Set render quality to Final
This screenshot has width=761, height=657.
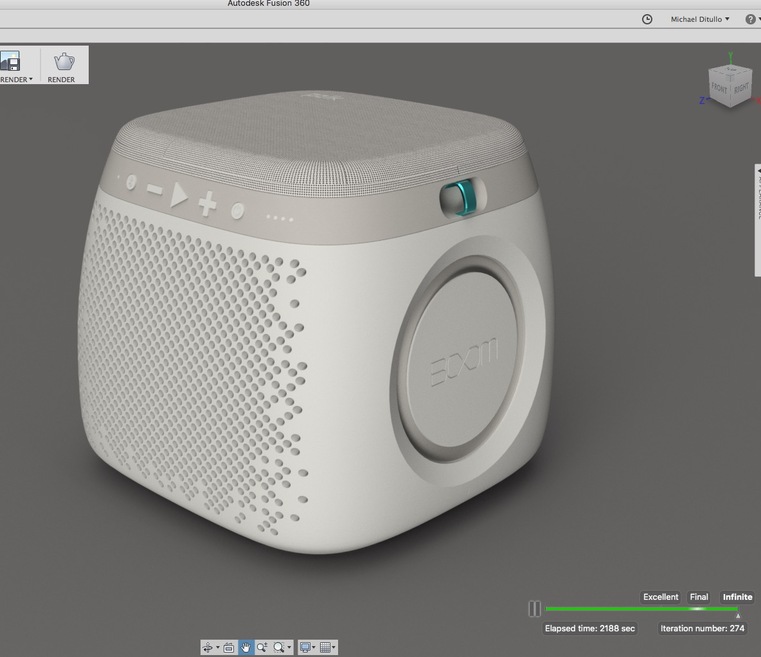pos(699,597)
